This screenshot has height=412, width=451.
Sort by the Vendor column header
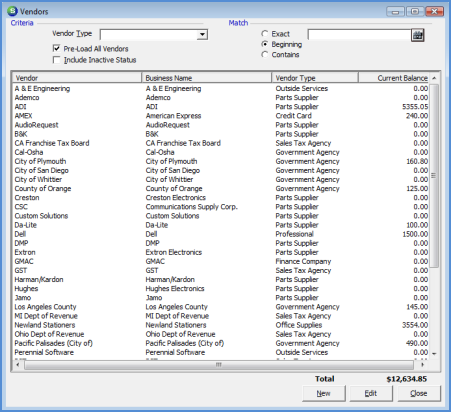point(77,78)
